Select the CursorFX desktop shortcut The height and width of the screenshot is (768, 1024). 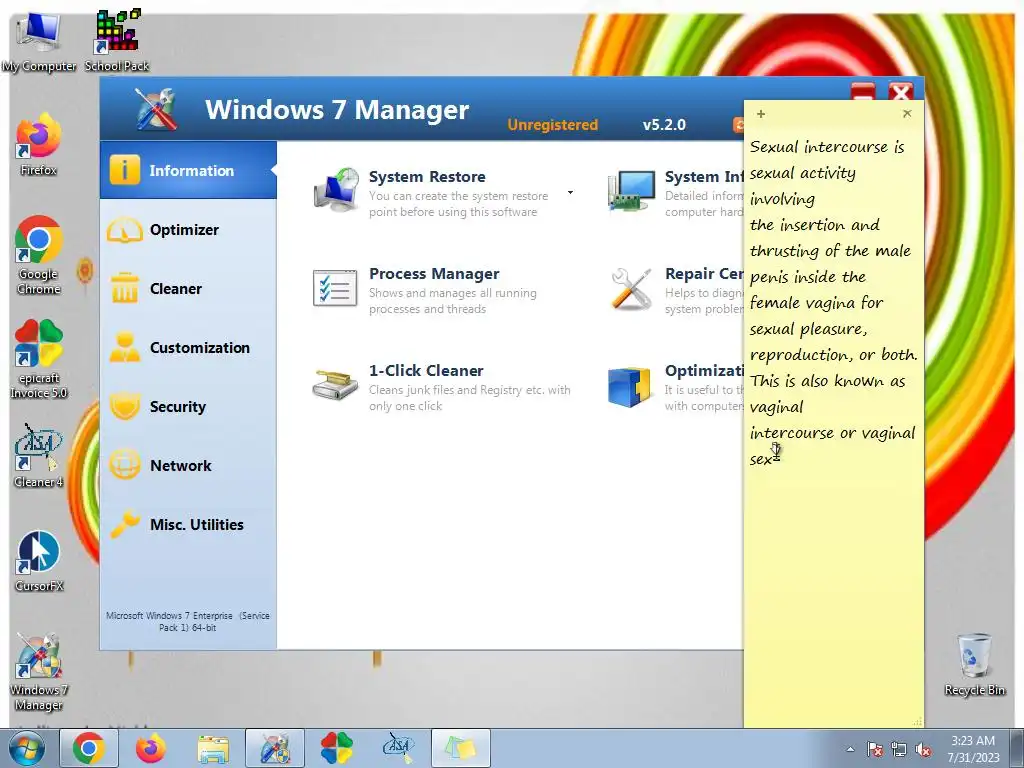39,560
